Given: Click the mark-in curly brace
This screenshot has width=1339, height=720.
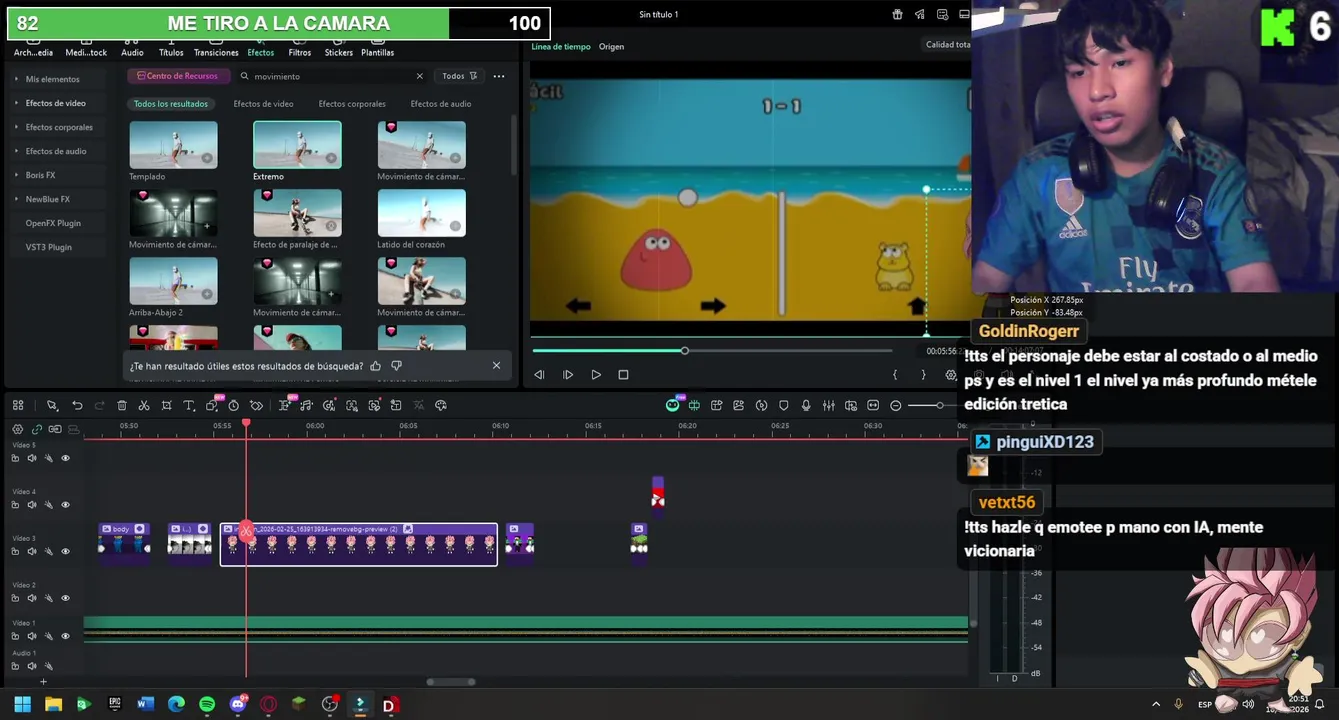Looking at the screenshot, I should [895, 374].
